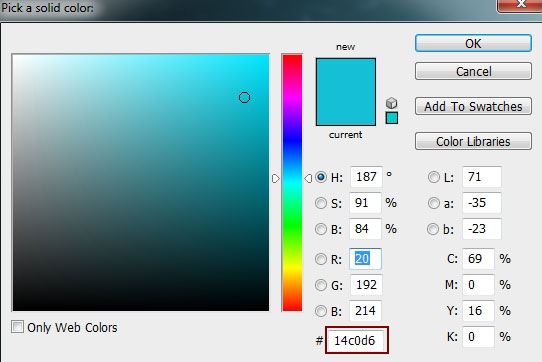Select the L lightness radio button
Screen dimensions: 542x362
[x=433, y=177]
